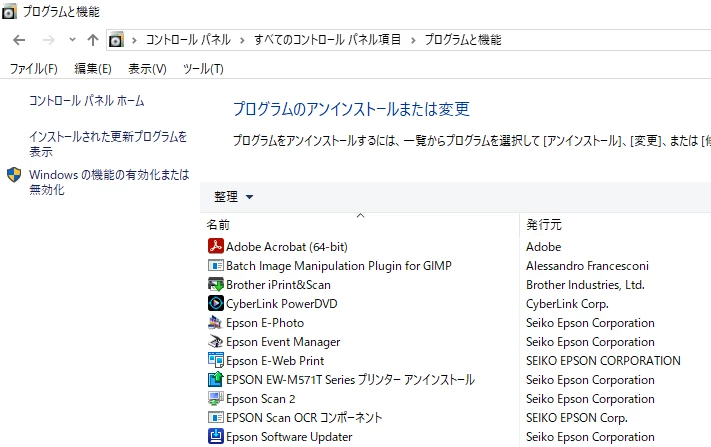Click the Epson E-Web Print icon
Image resolution: width=711 pixels, height=447 pixels.
coord(215,360)
